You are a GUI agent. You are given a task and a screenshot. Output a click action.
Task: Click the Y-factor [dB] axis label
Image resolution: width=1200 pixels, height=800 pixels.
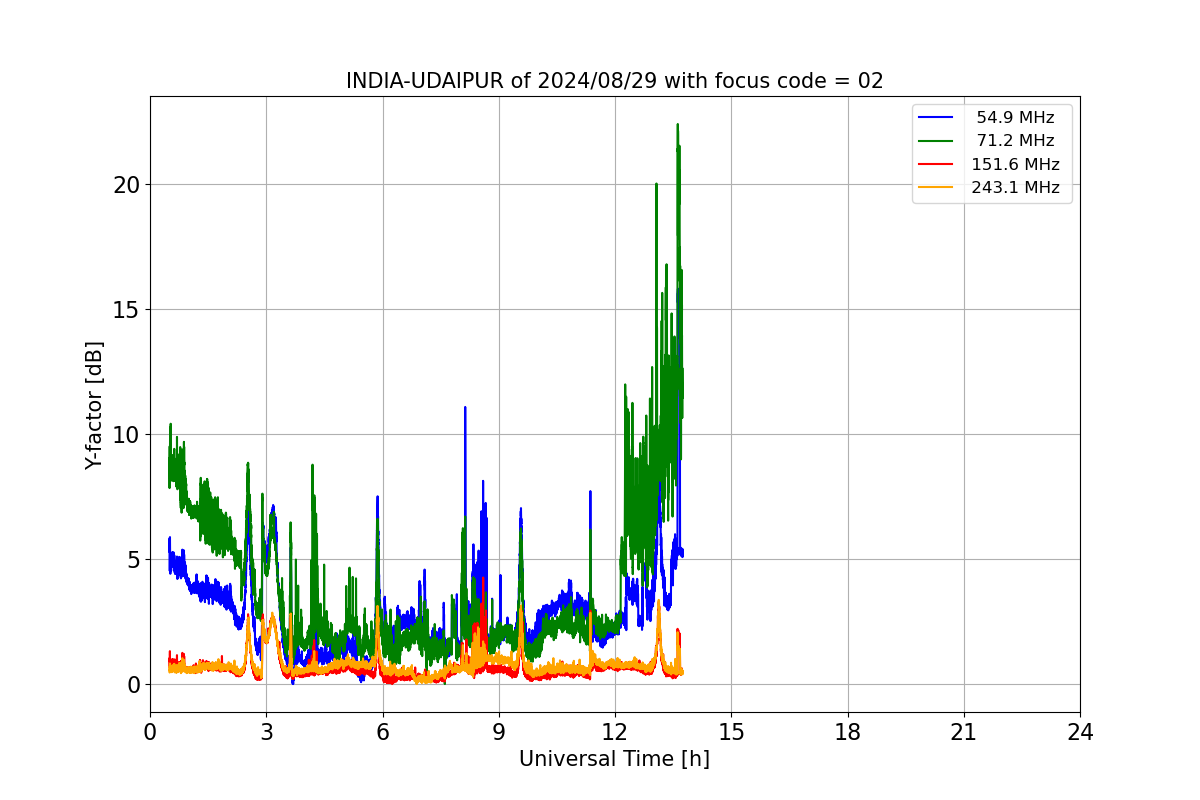(94, 404)
